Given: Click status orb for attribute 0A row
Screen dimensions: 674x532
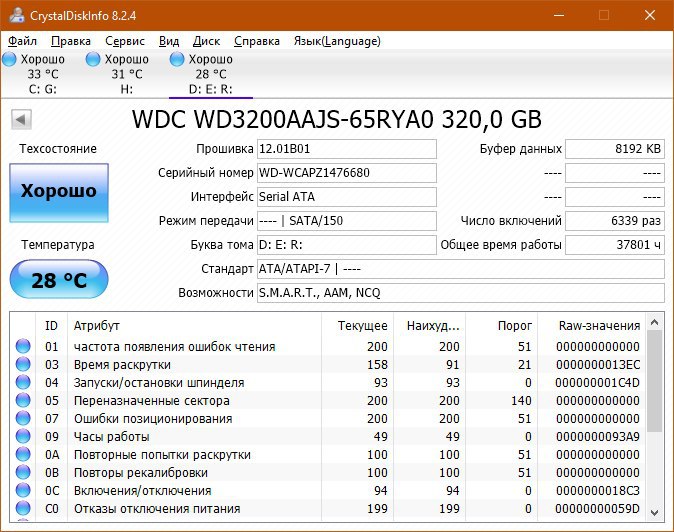Looking at the screenshot, I should (23, 455).
